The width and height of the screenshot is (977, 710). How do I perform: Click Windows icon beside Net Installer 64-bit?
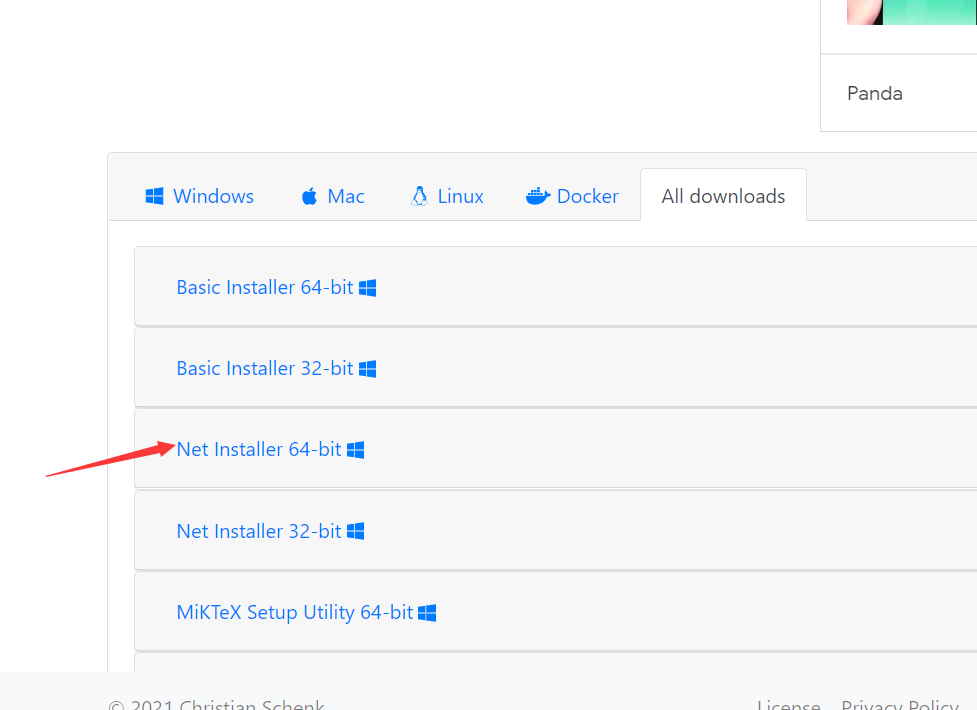pyautogui.click(x=356, y=450)
